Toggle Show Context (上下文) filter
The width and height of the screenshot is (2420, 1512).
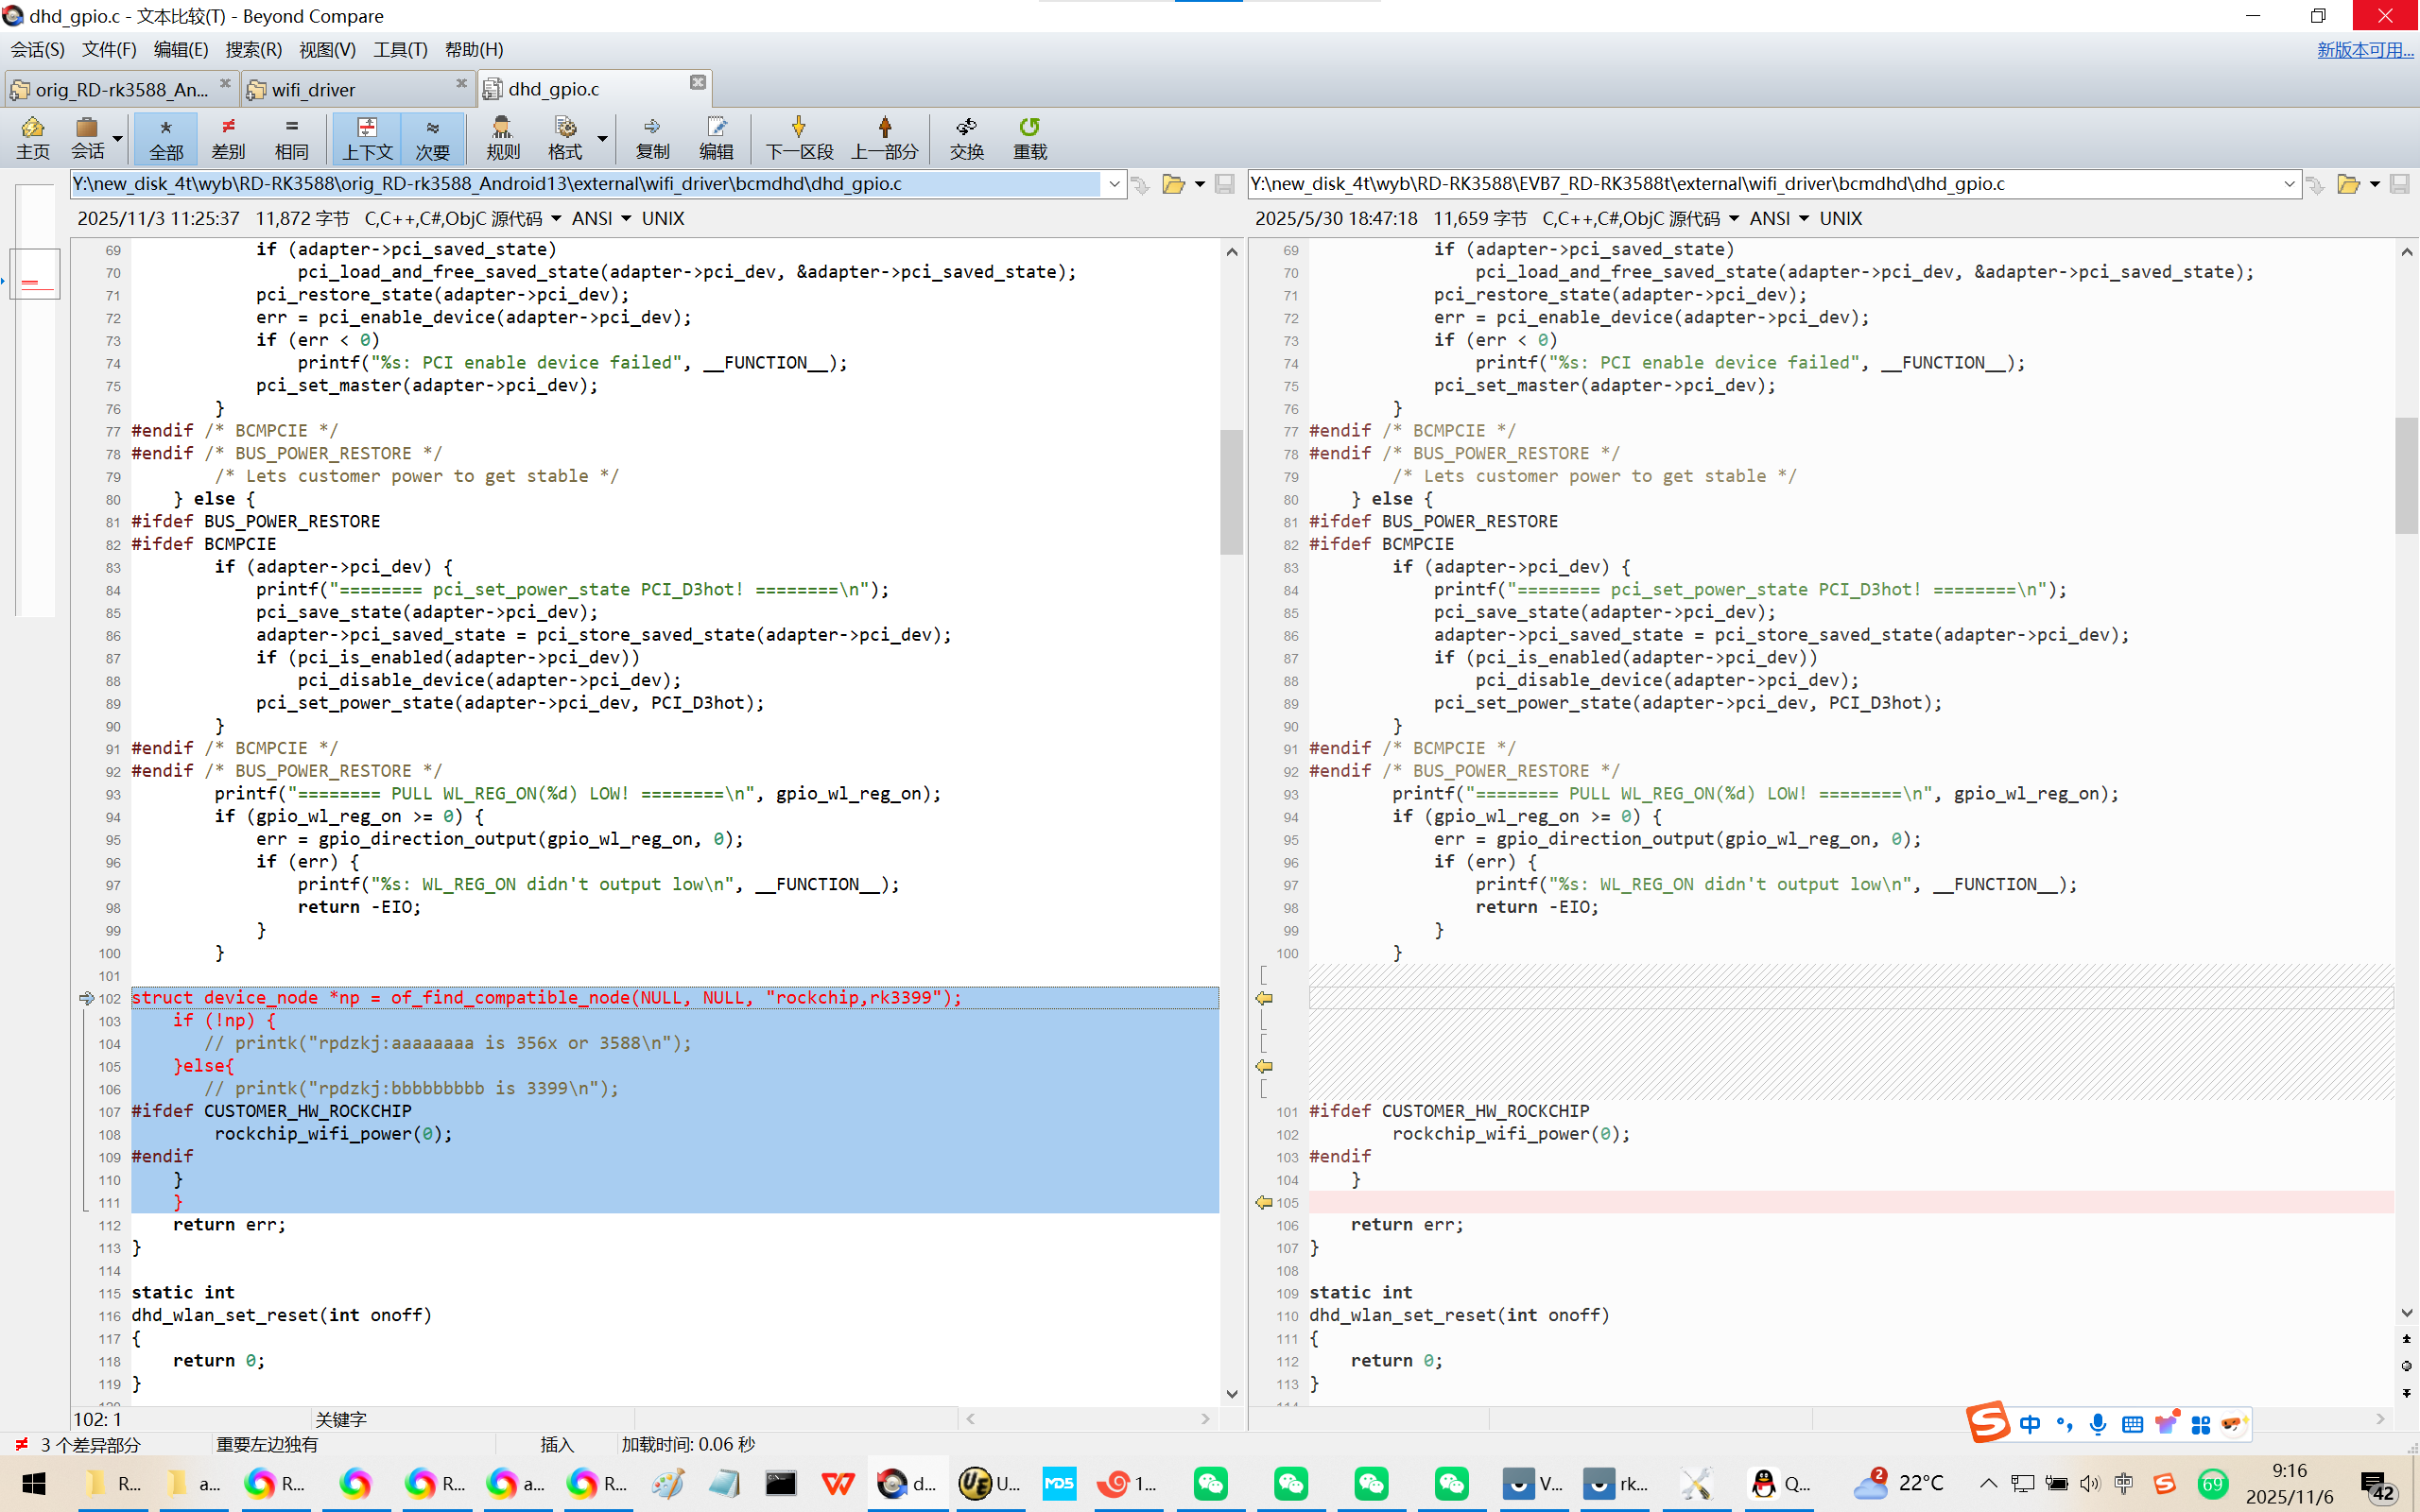pos(367,137)
